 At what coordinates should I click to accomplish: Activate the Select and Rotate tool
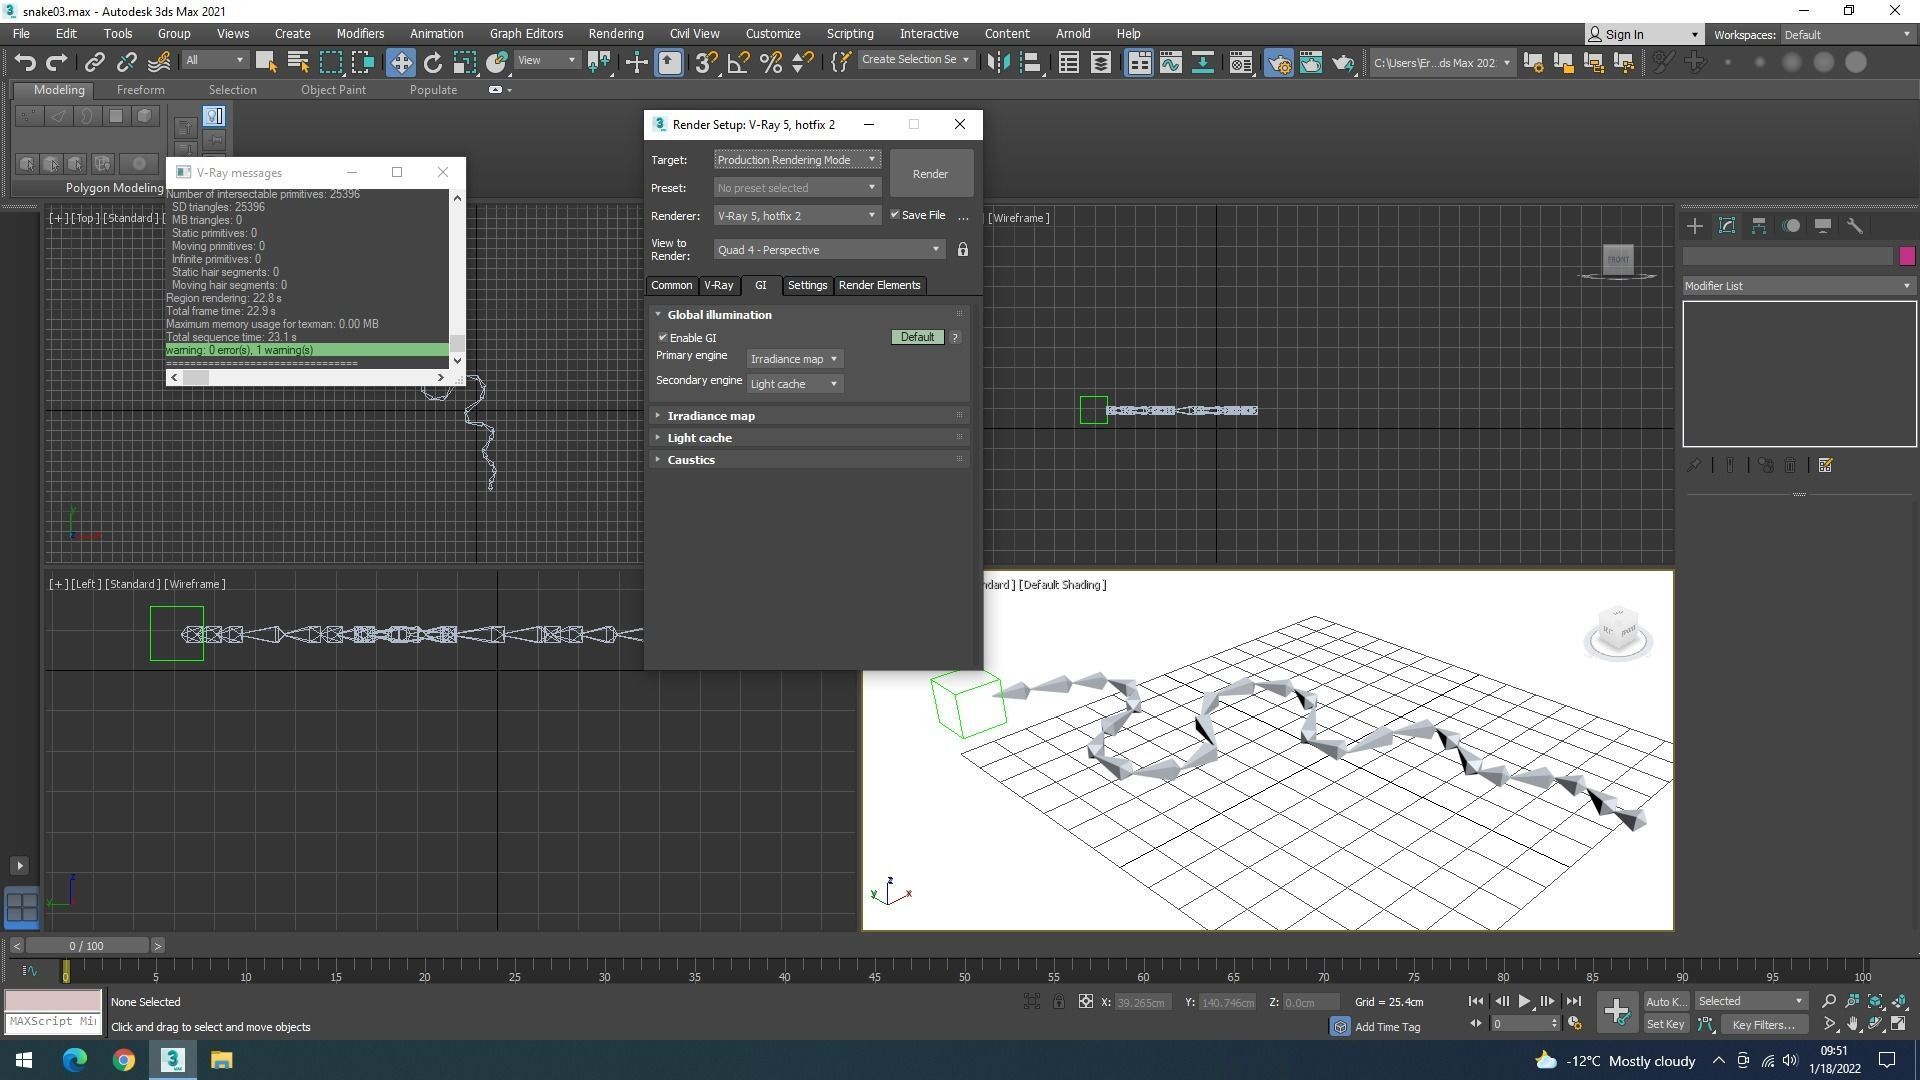(x=432, y=62)
